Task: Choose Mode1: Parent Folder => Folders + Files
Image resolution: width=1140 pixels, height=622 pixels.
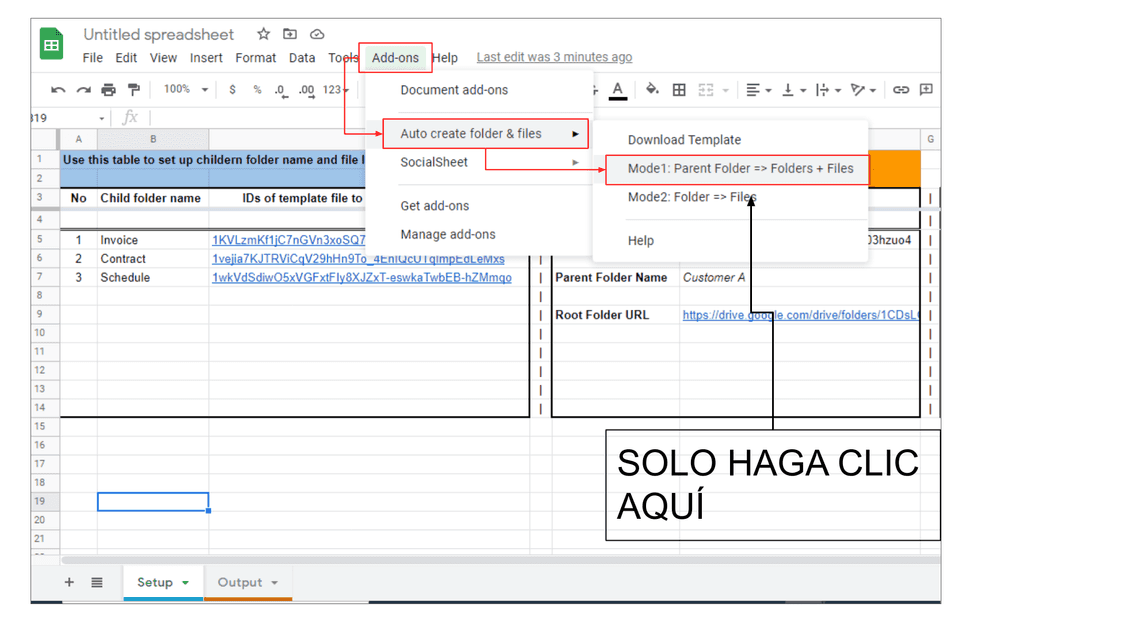Action: point(740,169)
